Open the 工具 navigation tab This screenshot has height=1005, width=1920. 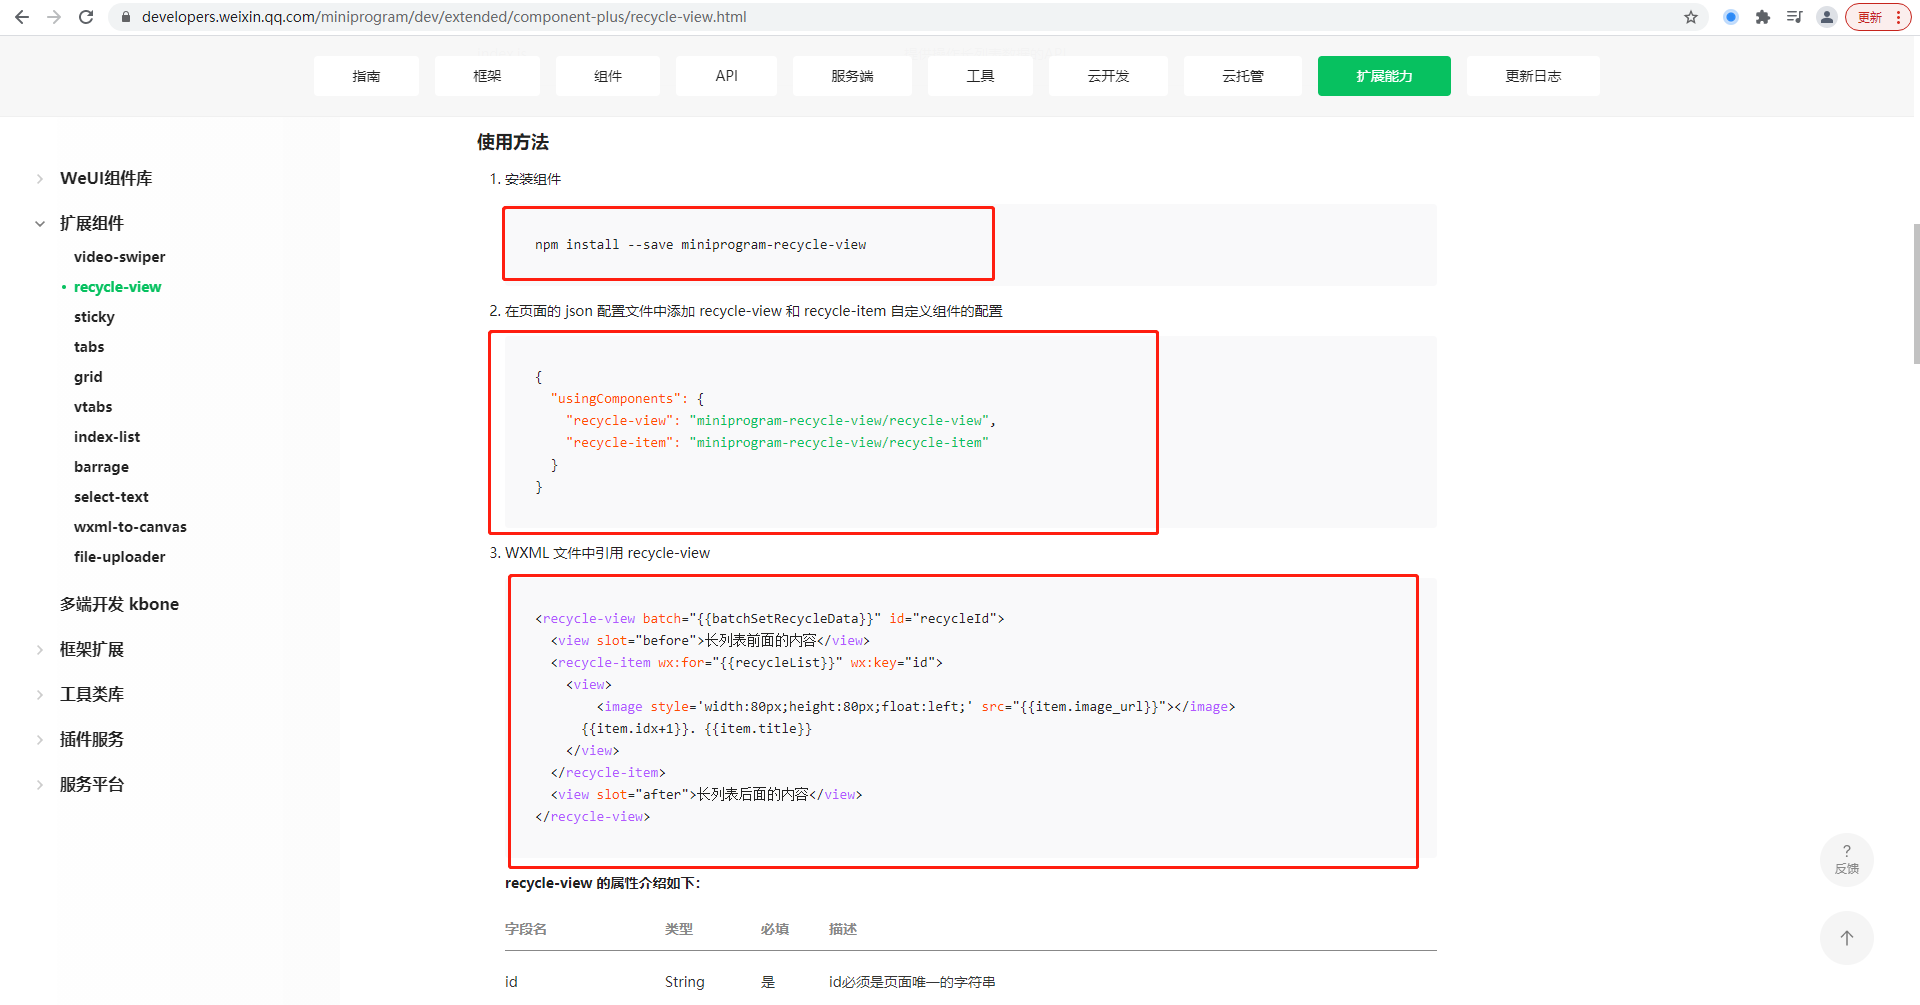[x=980, y=76]
